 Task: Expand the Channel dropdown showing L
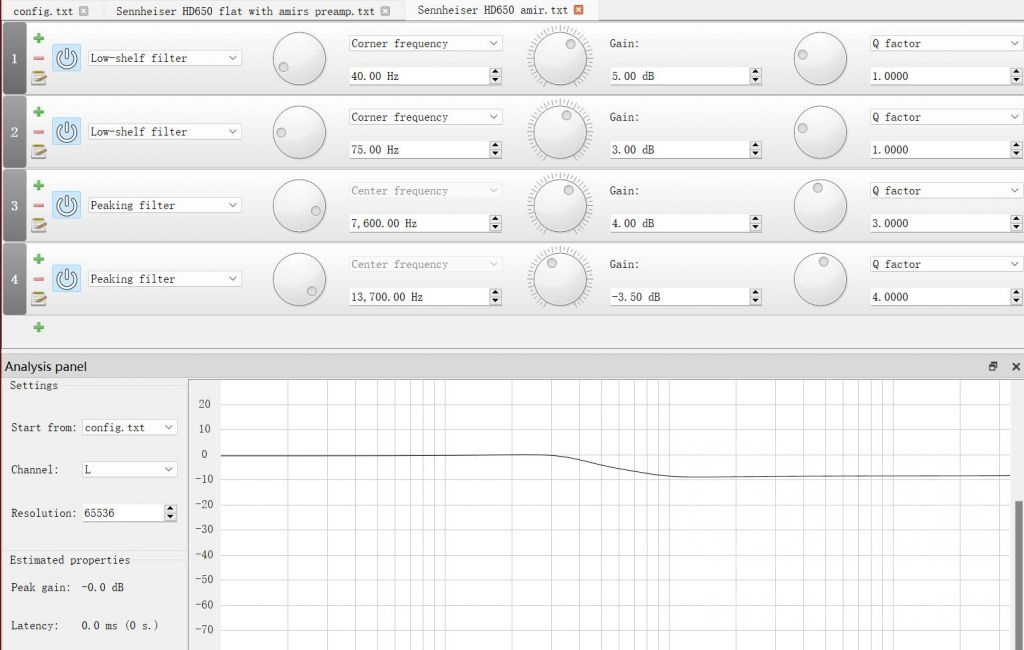129,469
